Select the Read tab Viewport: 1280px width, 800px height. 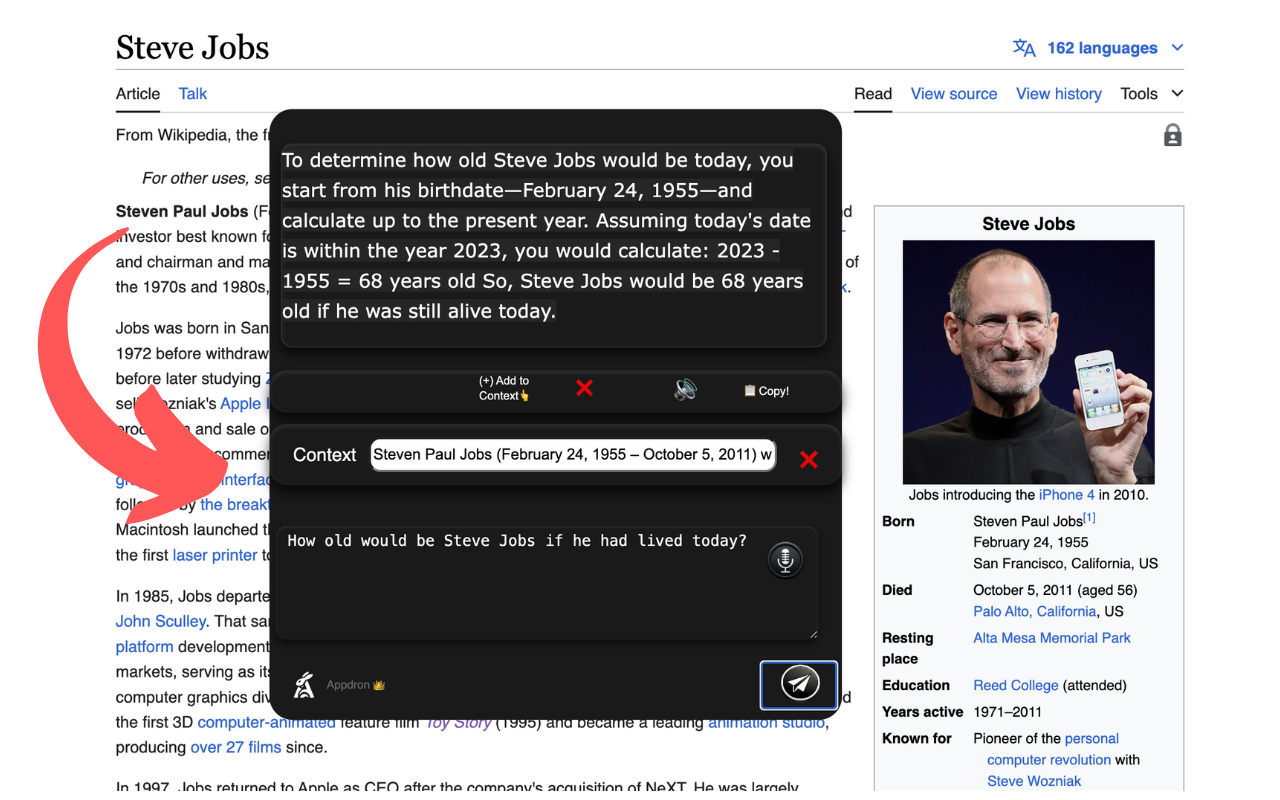click(873, 93)
